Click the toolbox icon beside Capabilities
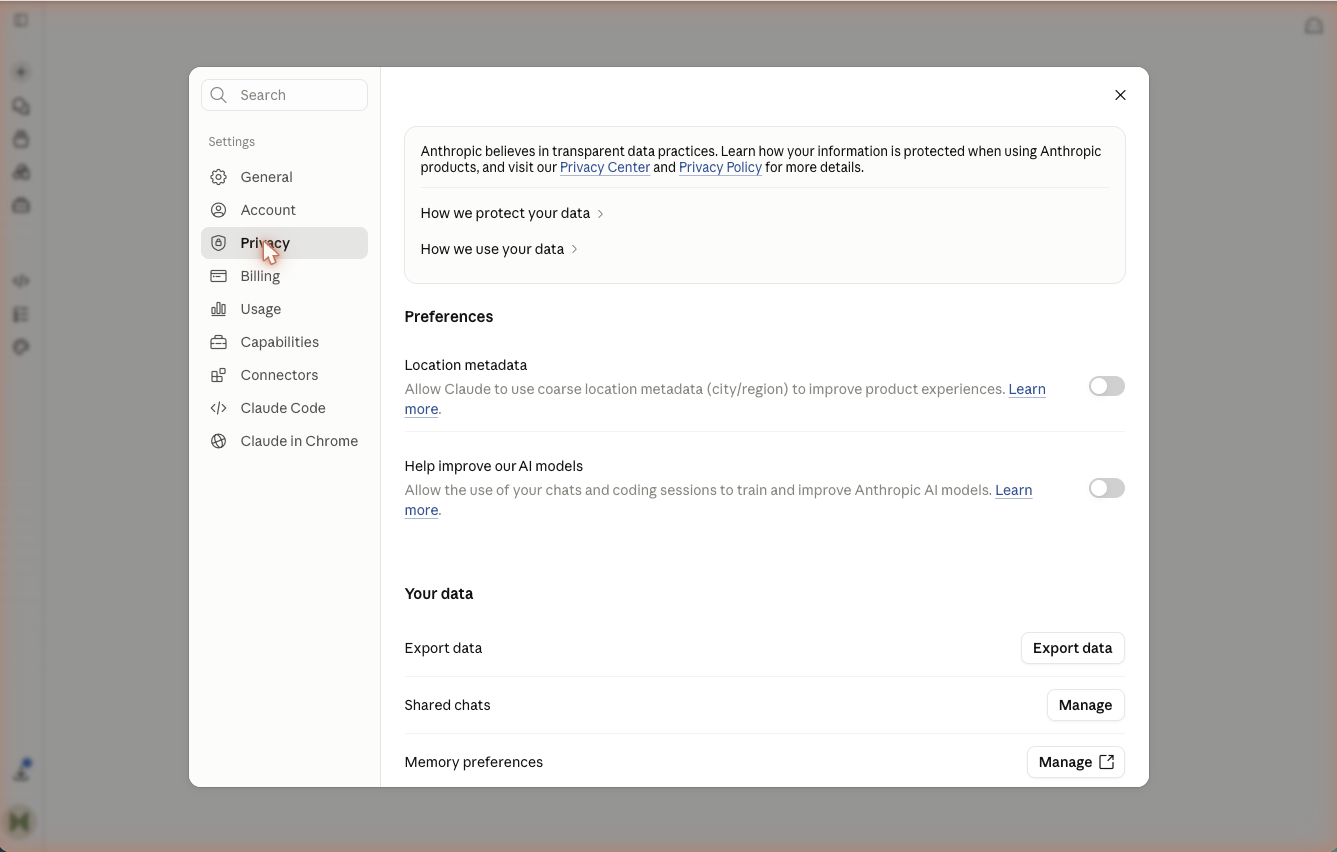This screenshot has width=1337, height=852. [x=218, y=342]
